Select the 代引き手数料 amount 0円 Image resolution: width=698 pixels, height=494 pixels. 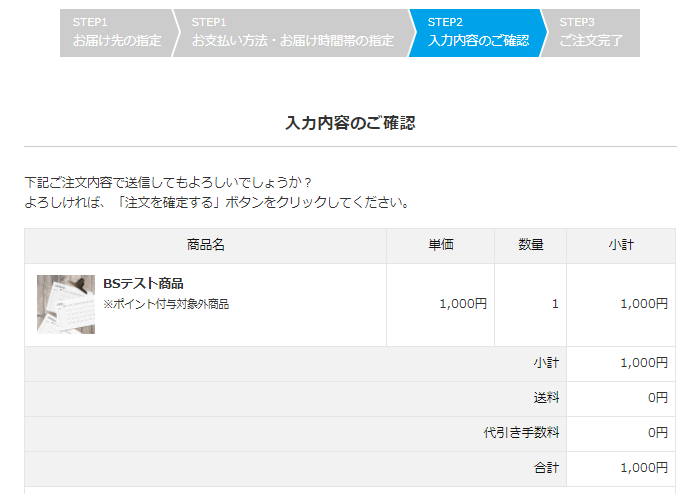pyautogui.click(x=657, y=433)
